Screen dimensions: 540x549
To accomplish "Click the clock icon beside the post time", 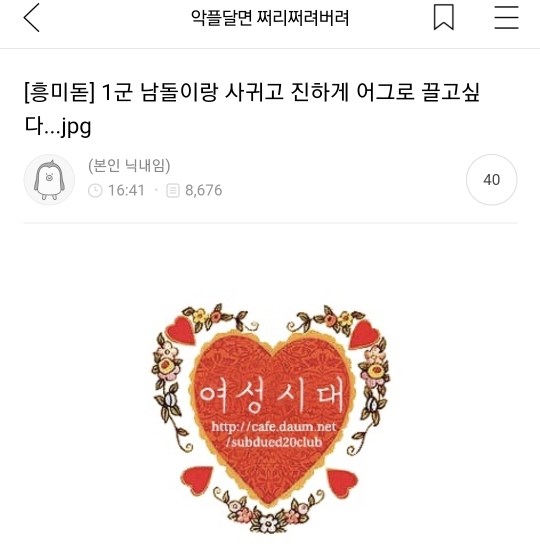I will click(x=95, y=191).
